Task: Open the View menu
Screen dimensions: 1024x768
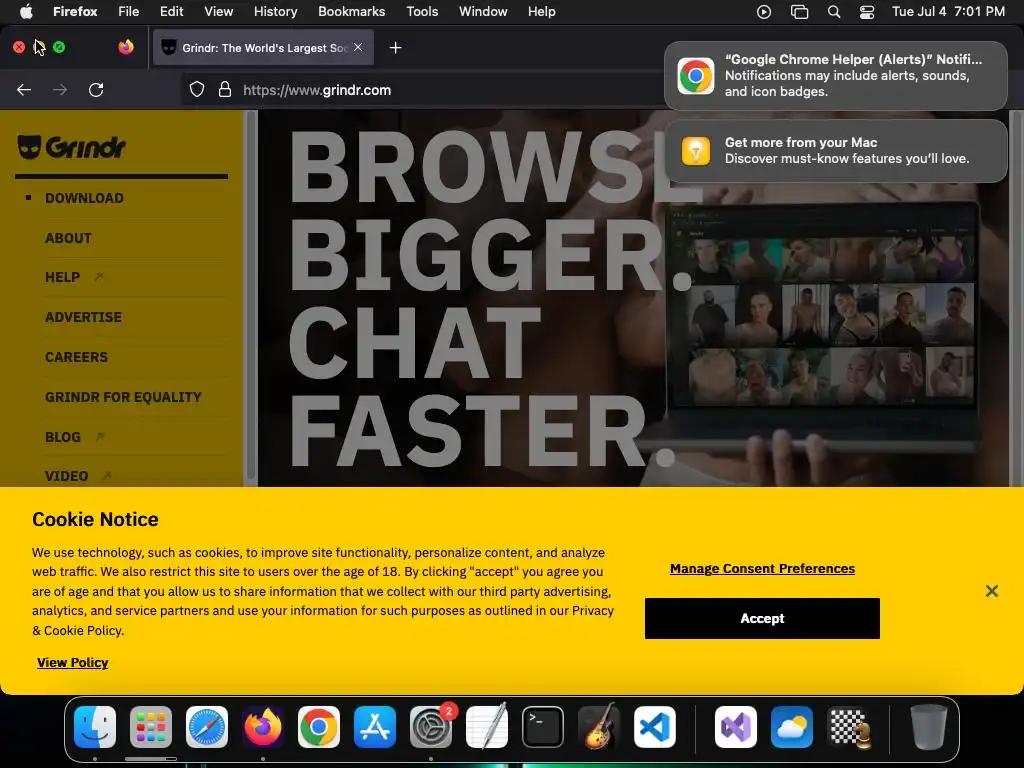Action: (x=219, y=12)
